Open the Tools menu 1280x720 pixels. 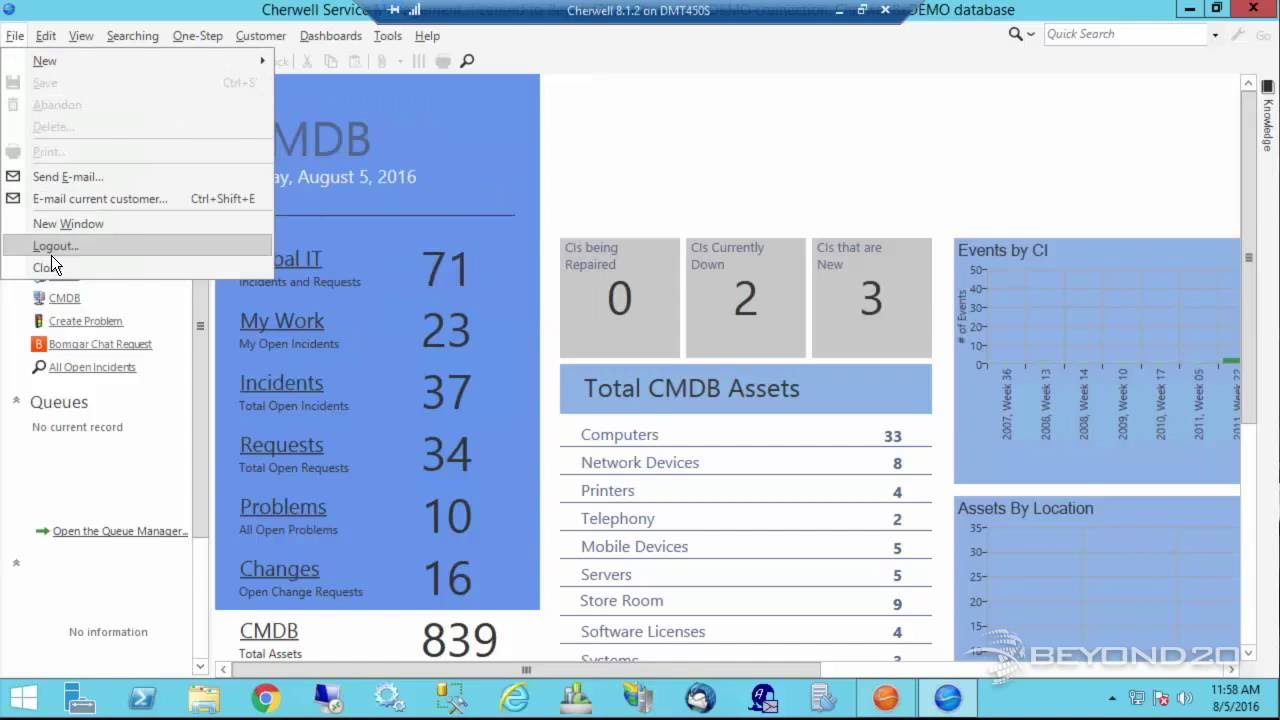point(387,36)
